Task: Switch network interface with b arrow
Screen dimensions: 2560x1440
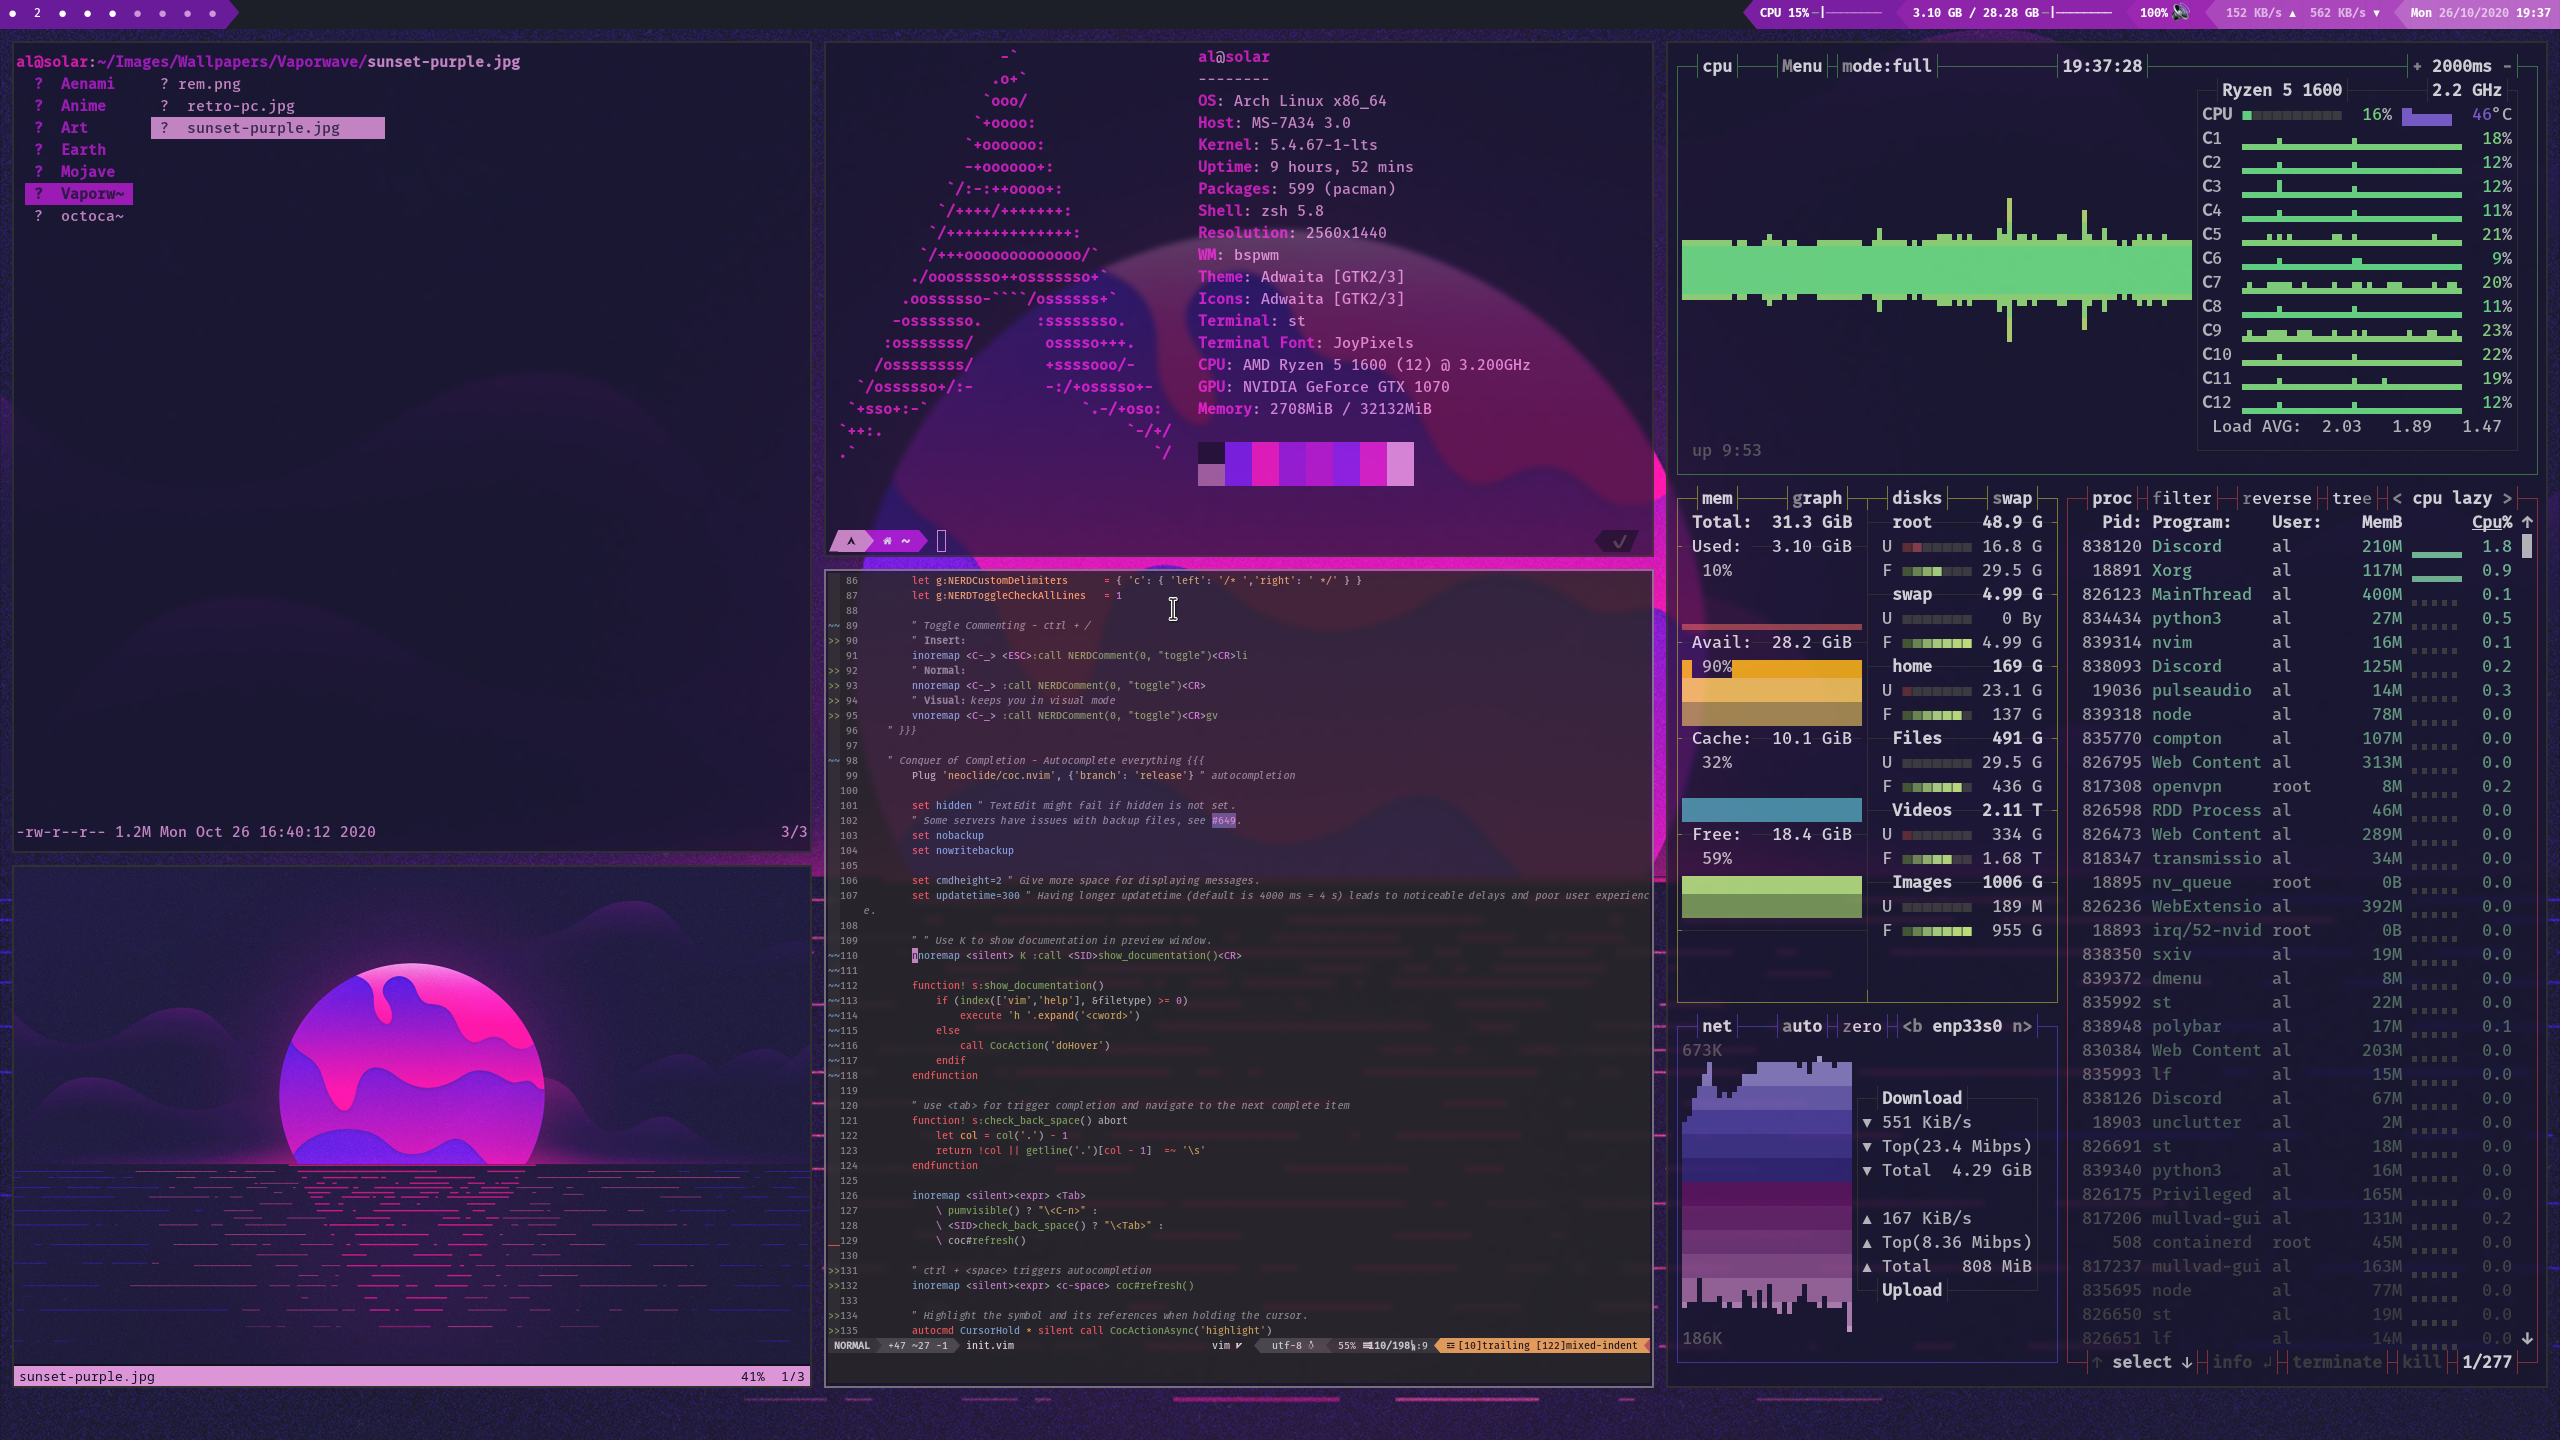Action: click(1912, 1026)
